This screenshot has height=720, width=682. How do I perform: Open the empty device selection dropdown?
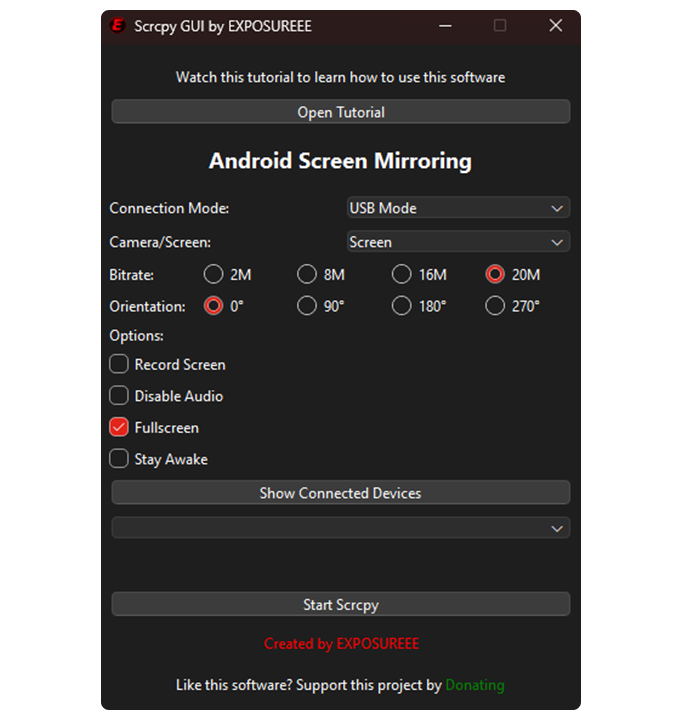point(340,528)
